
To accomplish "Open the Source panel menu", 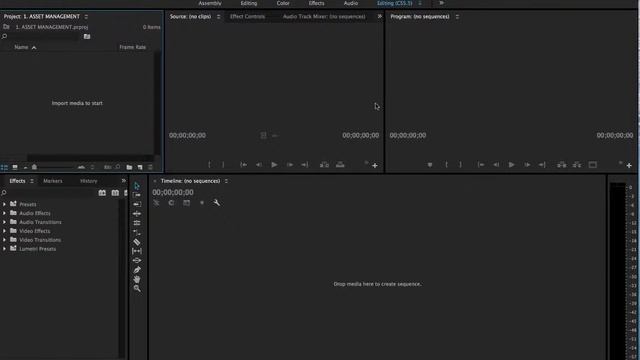I will point(218,17).
